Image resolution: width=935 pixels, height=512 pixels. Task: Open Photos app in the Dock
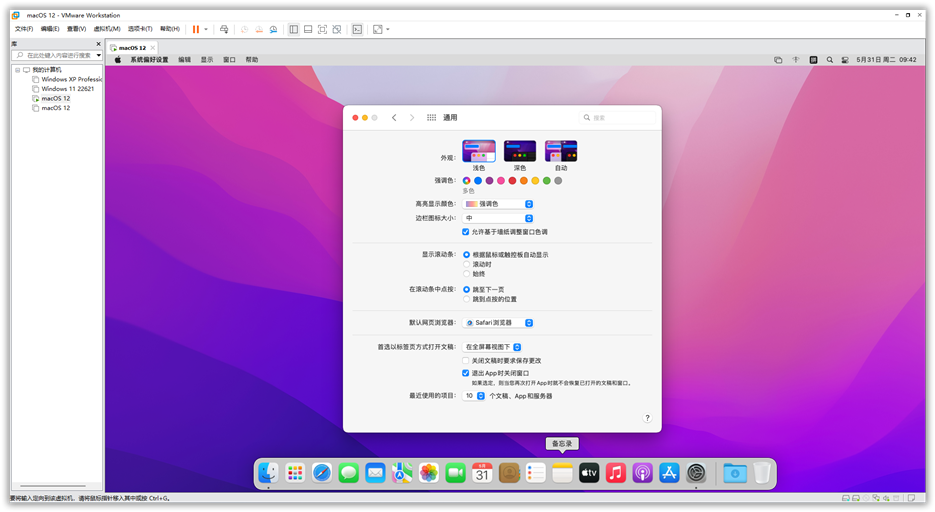429,473
